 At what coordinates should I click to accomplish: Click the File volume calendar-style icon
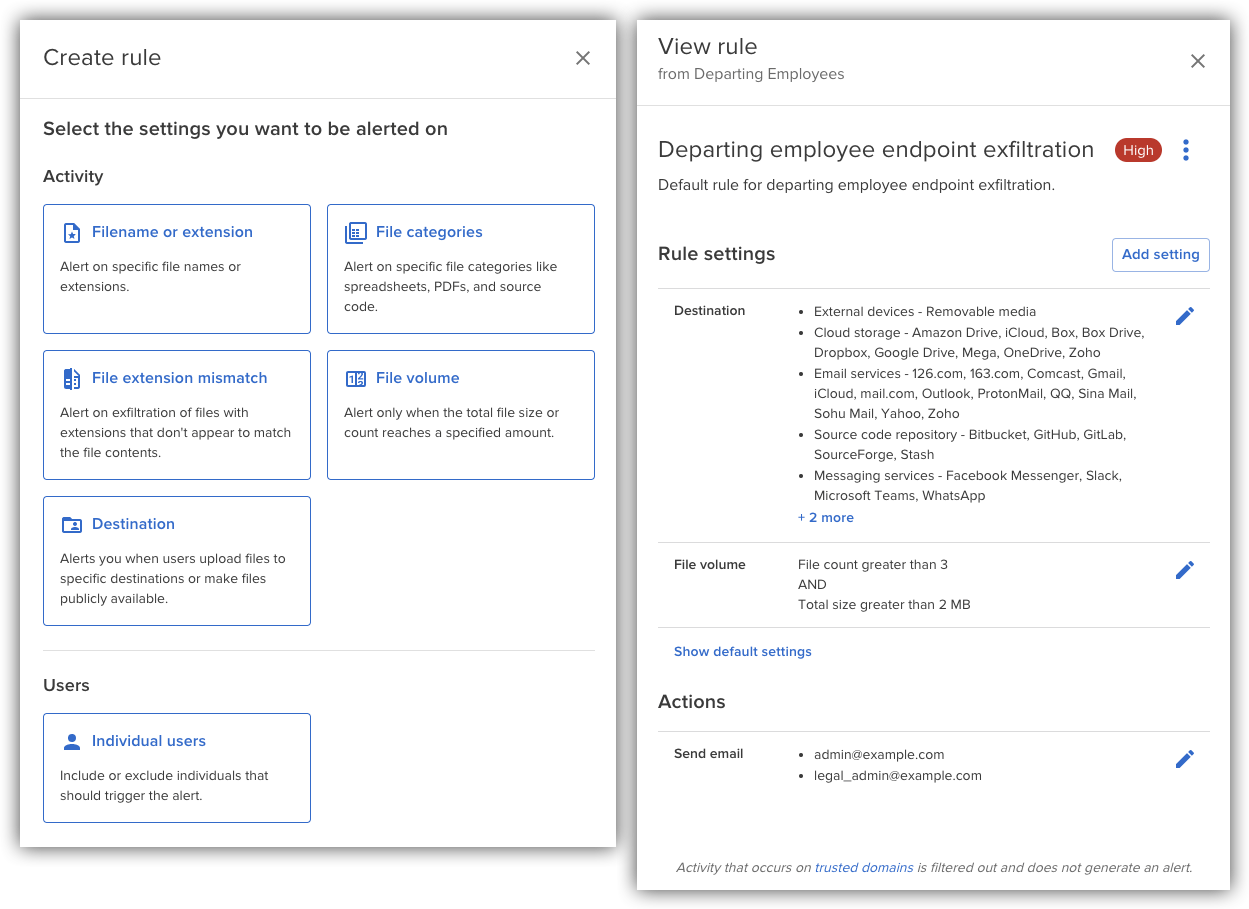pyautogui.click(x=356, y=378)
